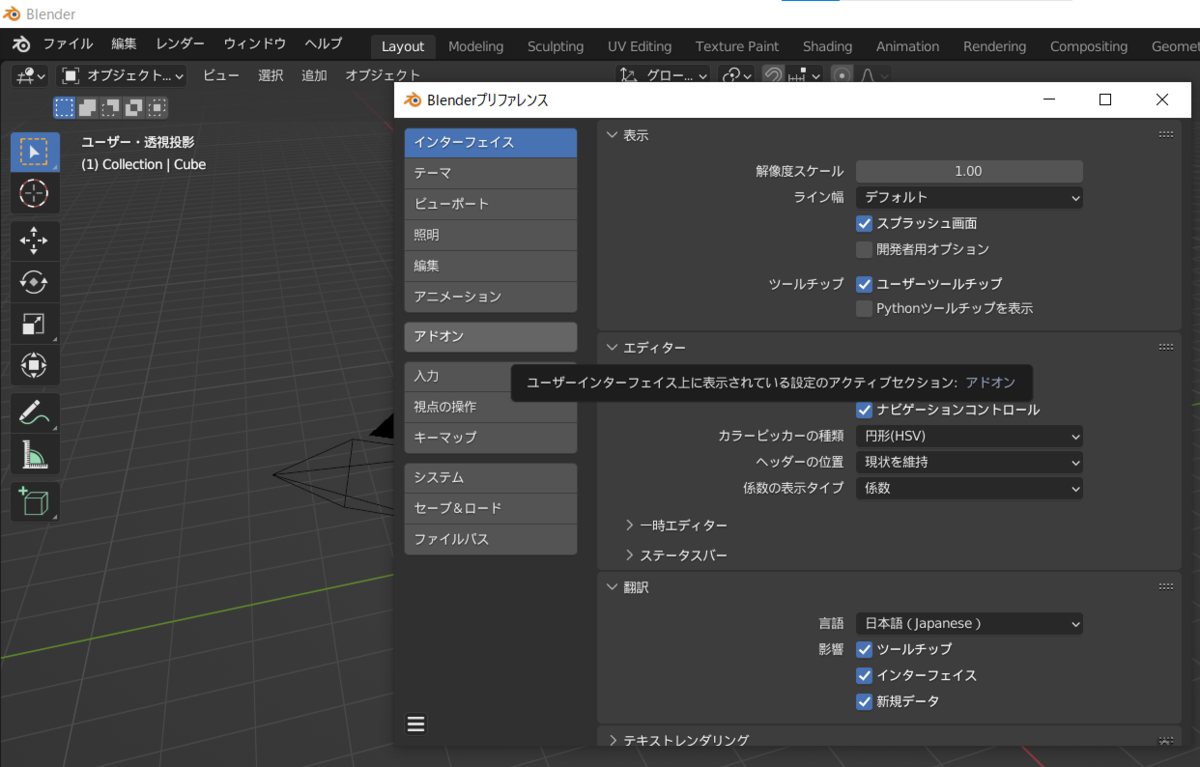Open the 編集 menu in top bar
Screen dimensions: 1200x767
tap(124, 44)
